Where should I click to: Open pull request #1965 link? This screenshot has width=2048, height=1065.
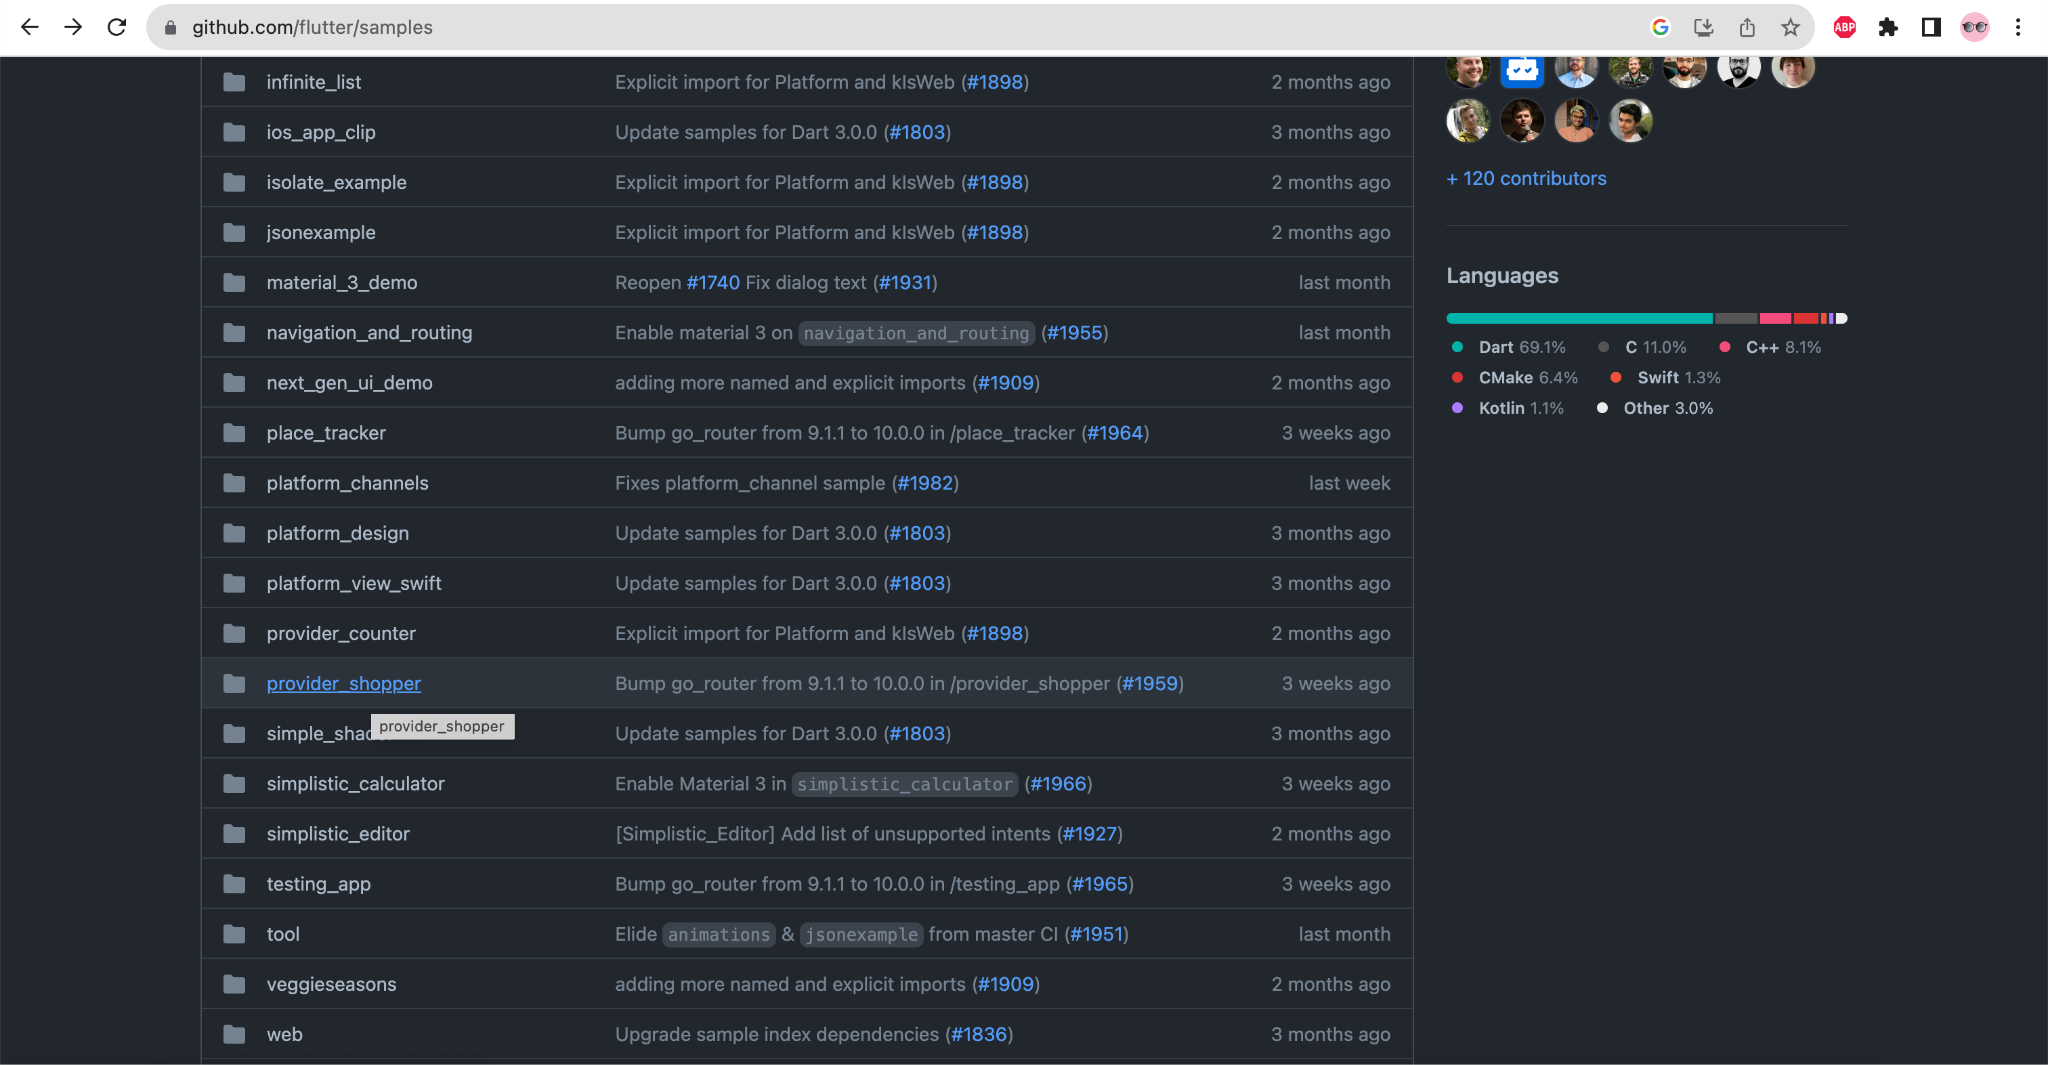pyautogui.click(x=1100, y=883)
